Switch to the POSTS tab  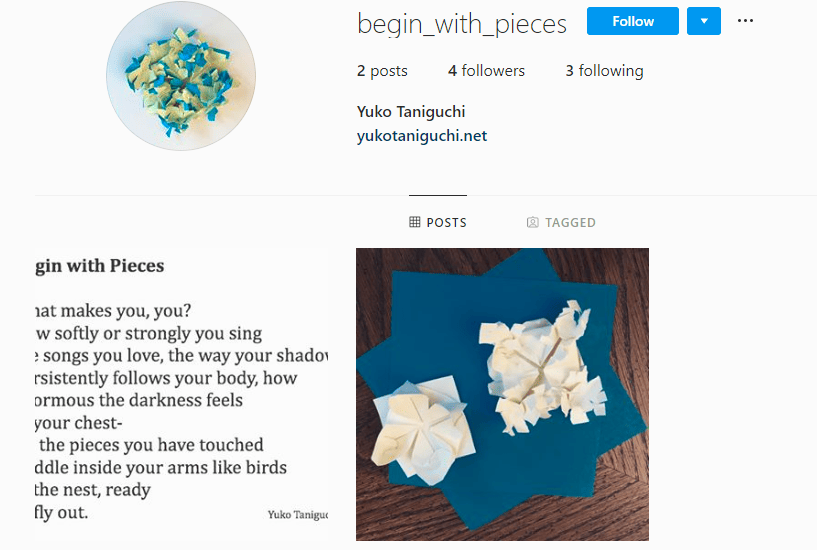(438, 223)
